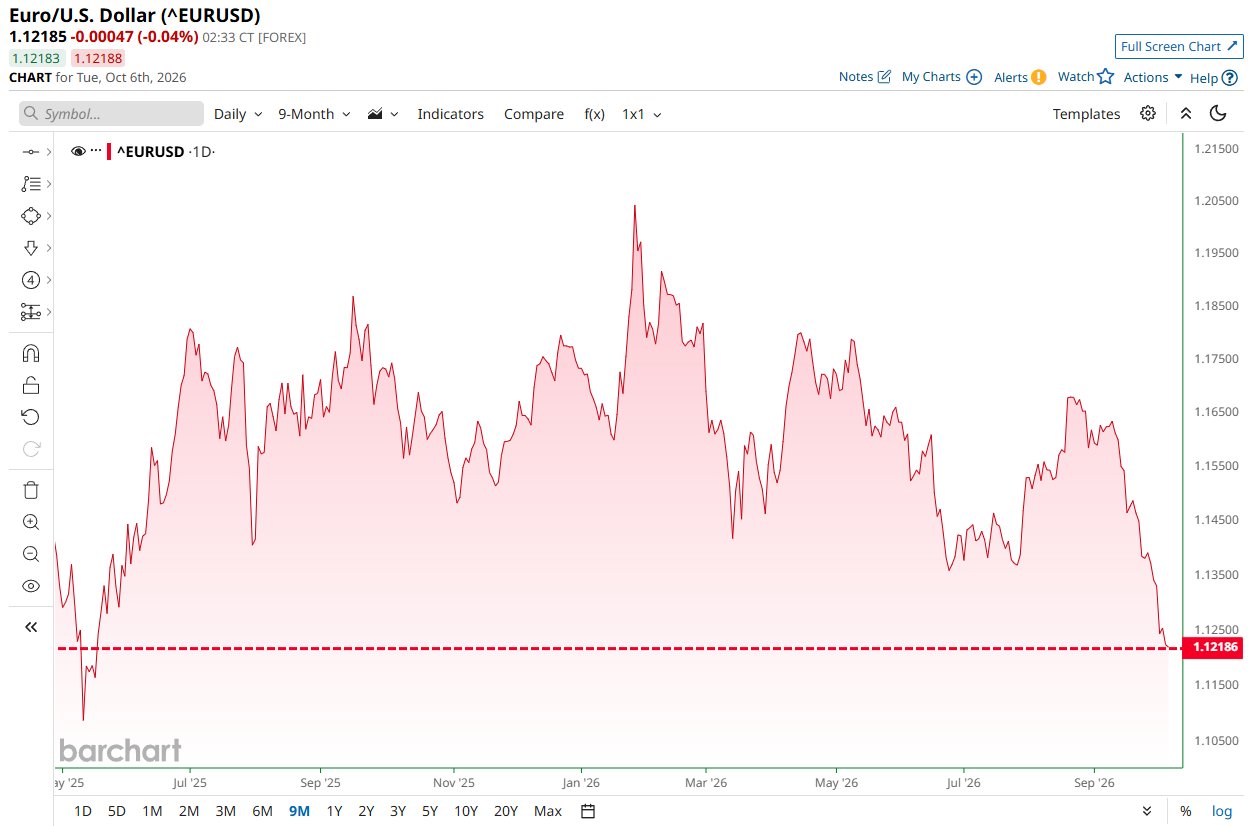Image resolution: width=1252 pixels, height=826 pixels.
Task: Open the 1x1 grid layout dropdown
Action: tap(642, 114)
